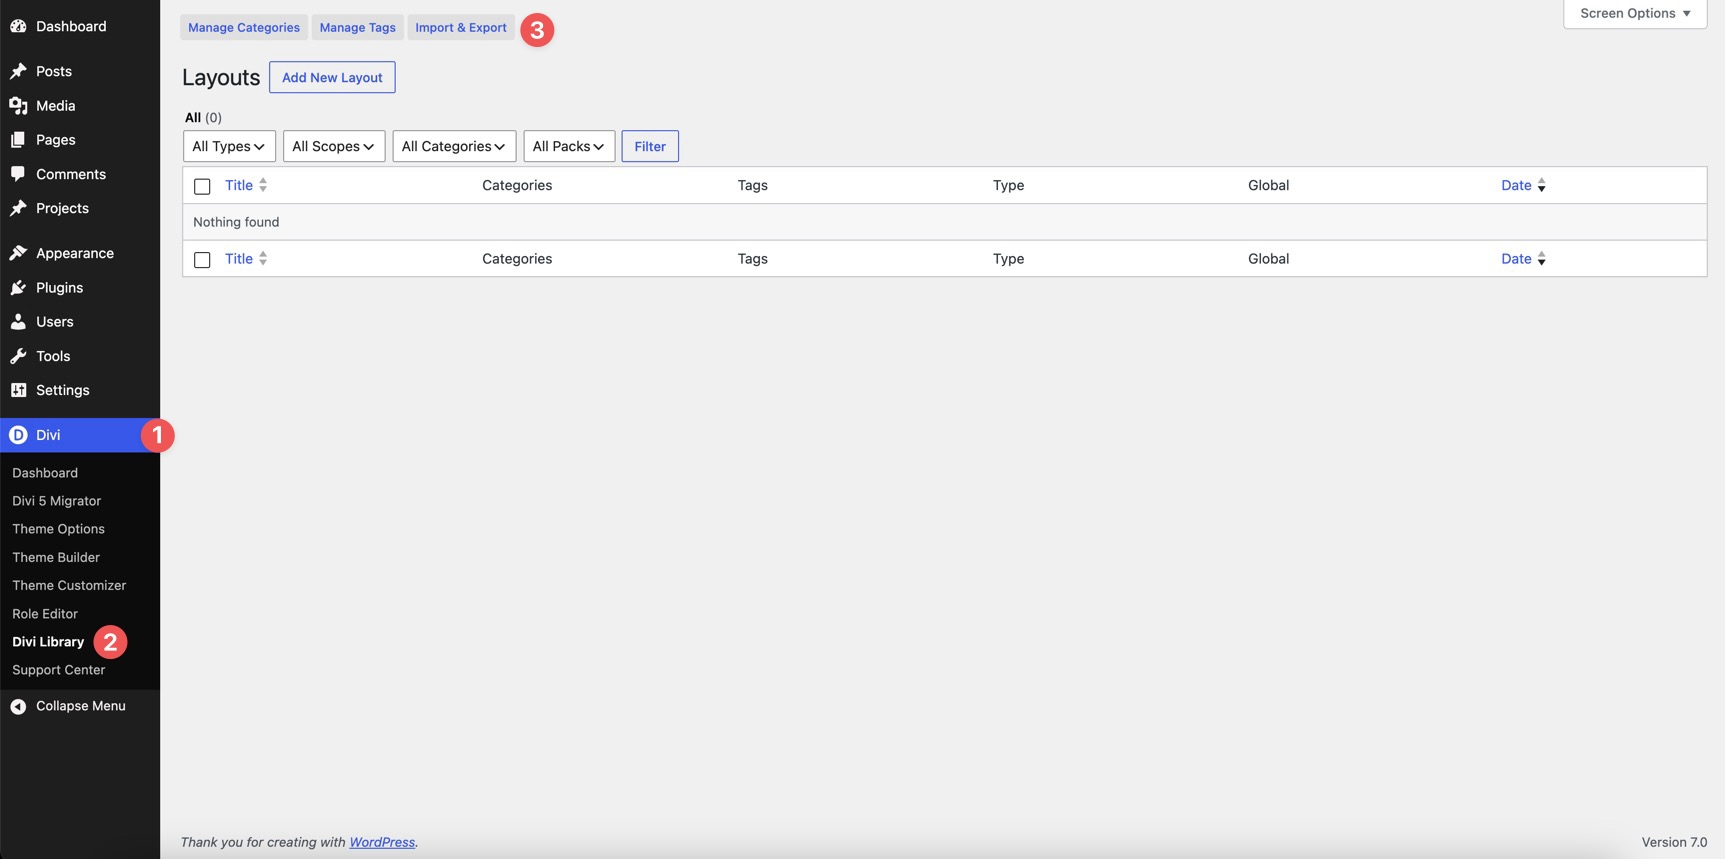Go to Projects in the sidebar
1725x859 pixels.
pyautogui.click(x=62, y=208)
